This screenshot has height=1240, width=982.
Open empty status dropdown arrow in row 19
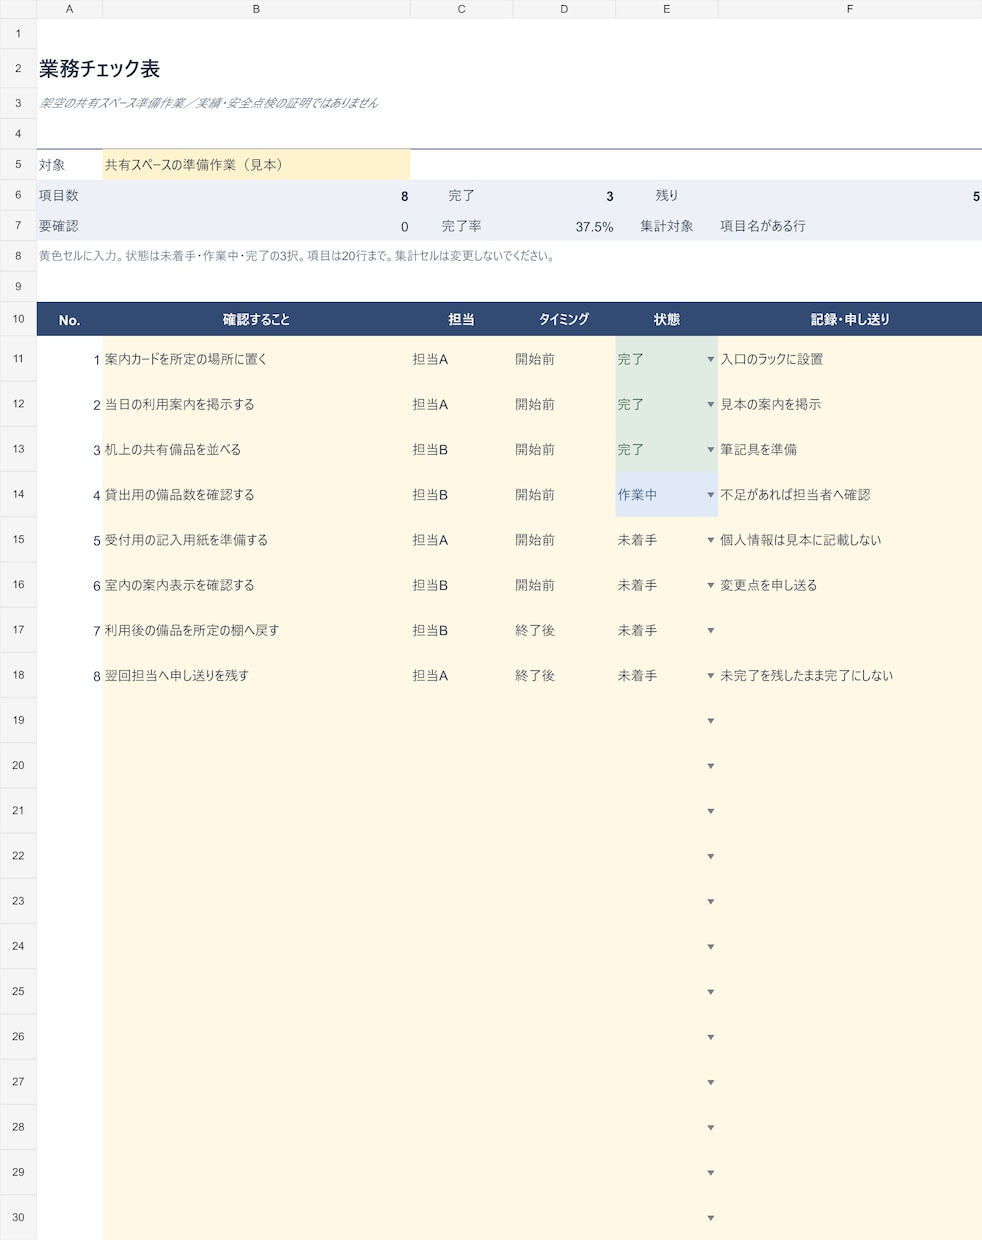711,721
